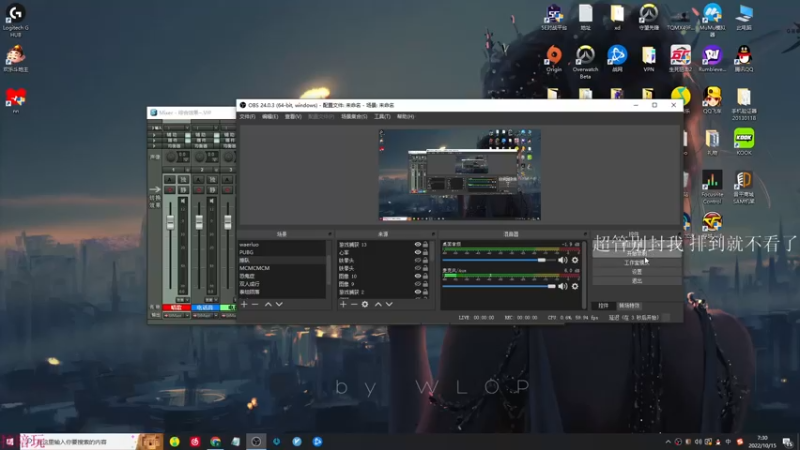Screen dimensions: 800x450
Task: Expand first routing row arrow in Mixer window
Action: pos(154,135)
